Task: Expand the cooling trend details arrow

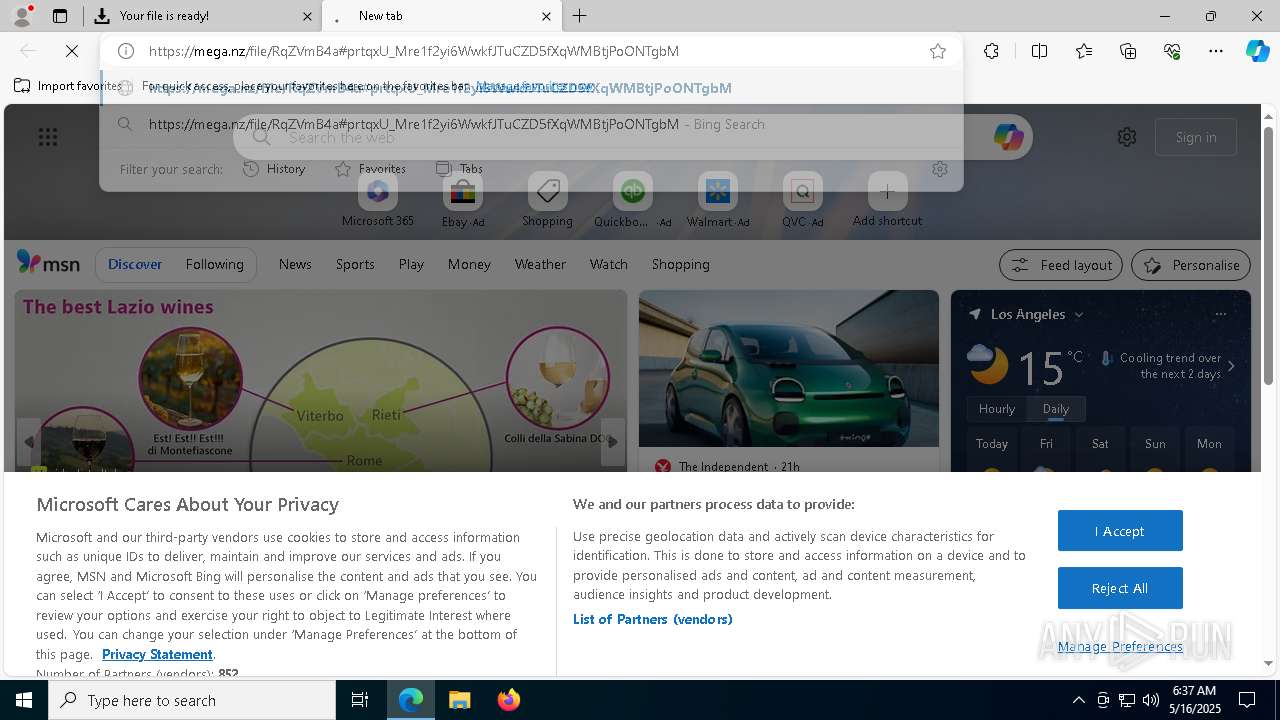Action: (x=1231, y=366)
